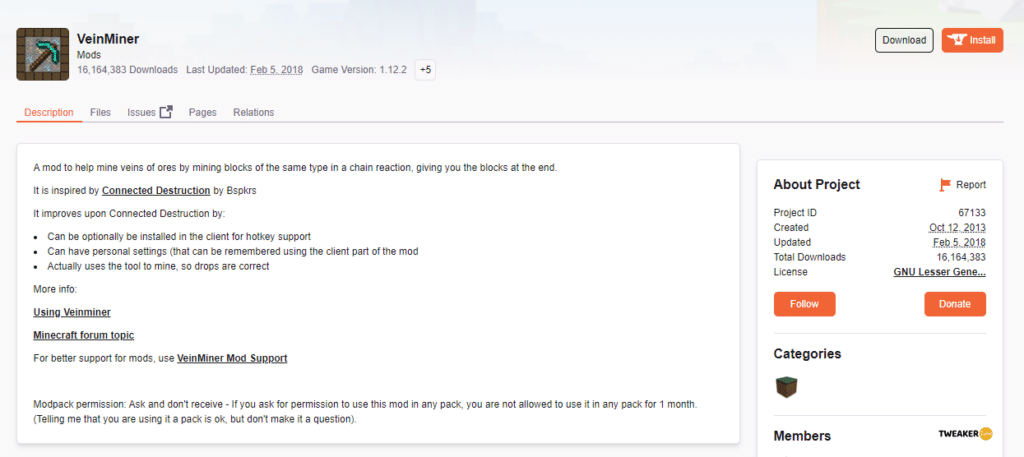The height and width of the screenshot is (457, 1024).
Task: Click the VeinMiner title heading
Action: [x=108, y=39]
